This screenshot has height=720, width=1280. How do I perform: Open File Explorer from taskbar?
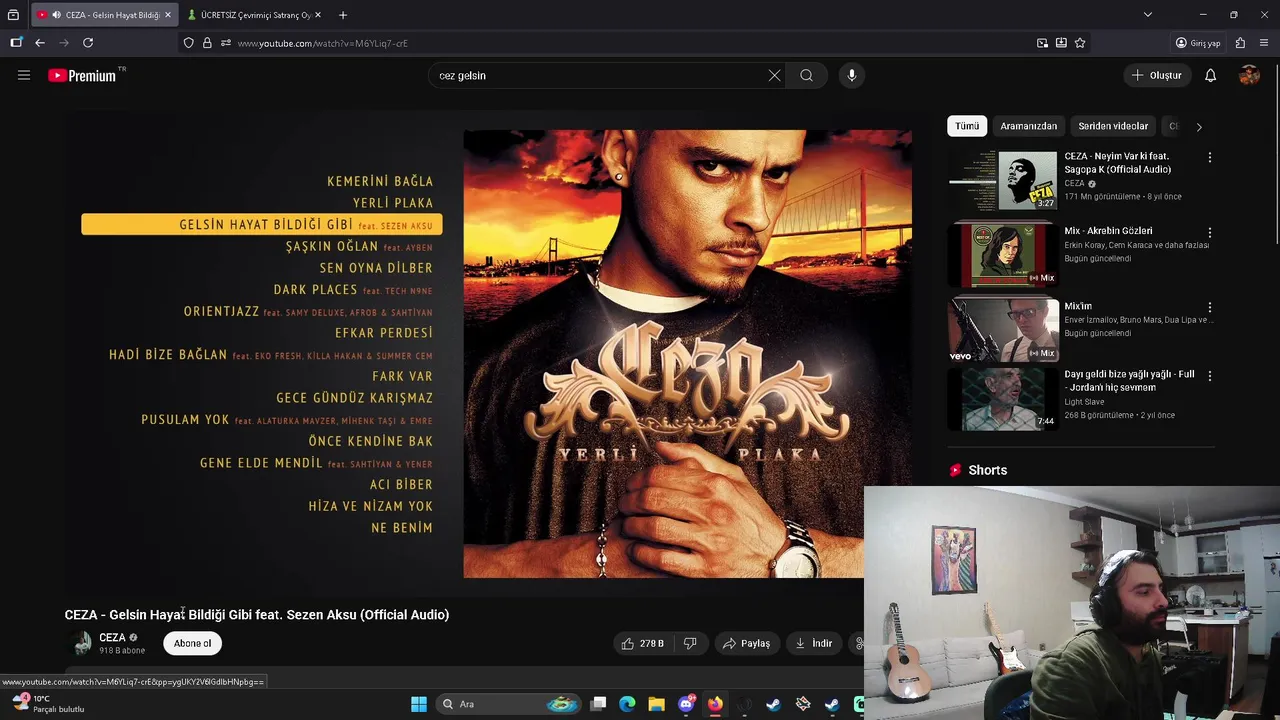(656, 704)
